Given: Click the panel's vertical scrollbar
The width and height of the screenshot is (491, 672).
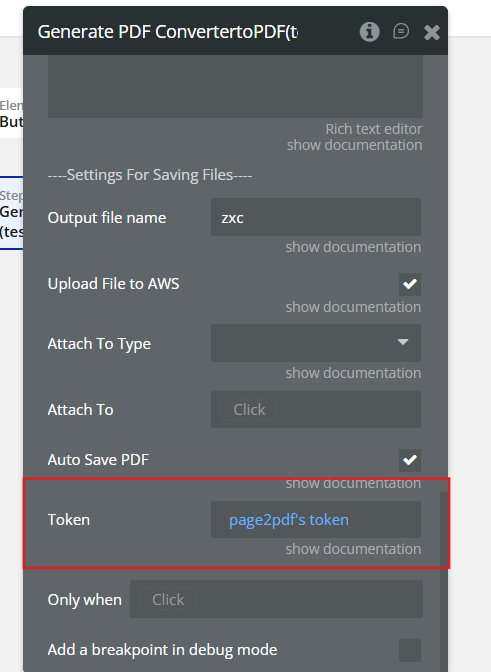Looking at the screenshot, I should coord(443,582).
